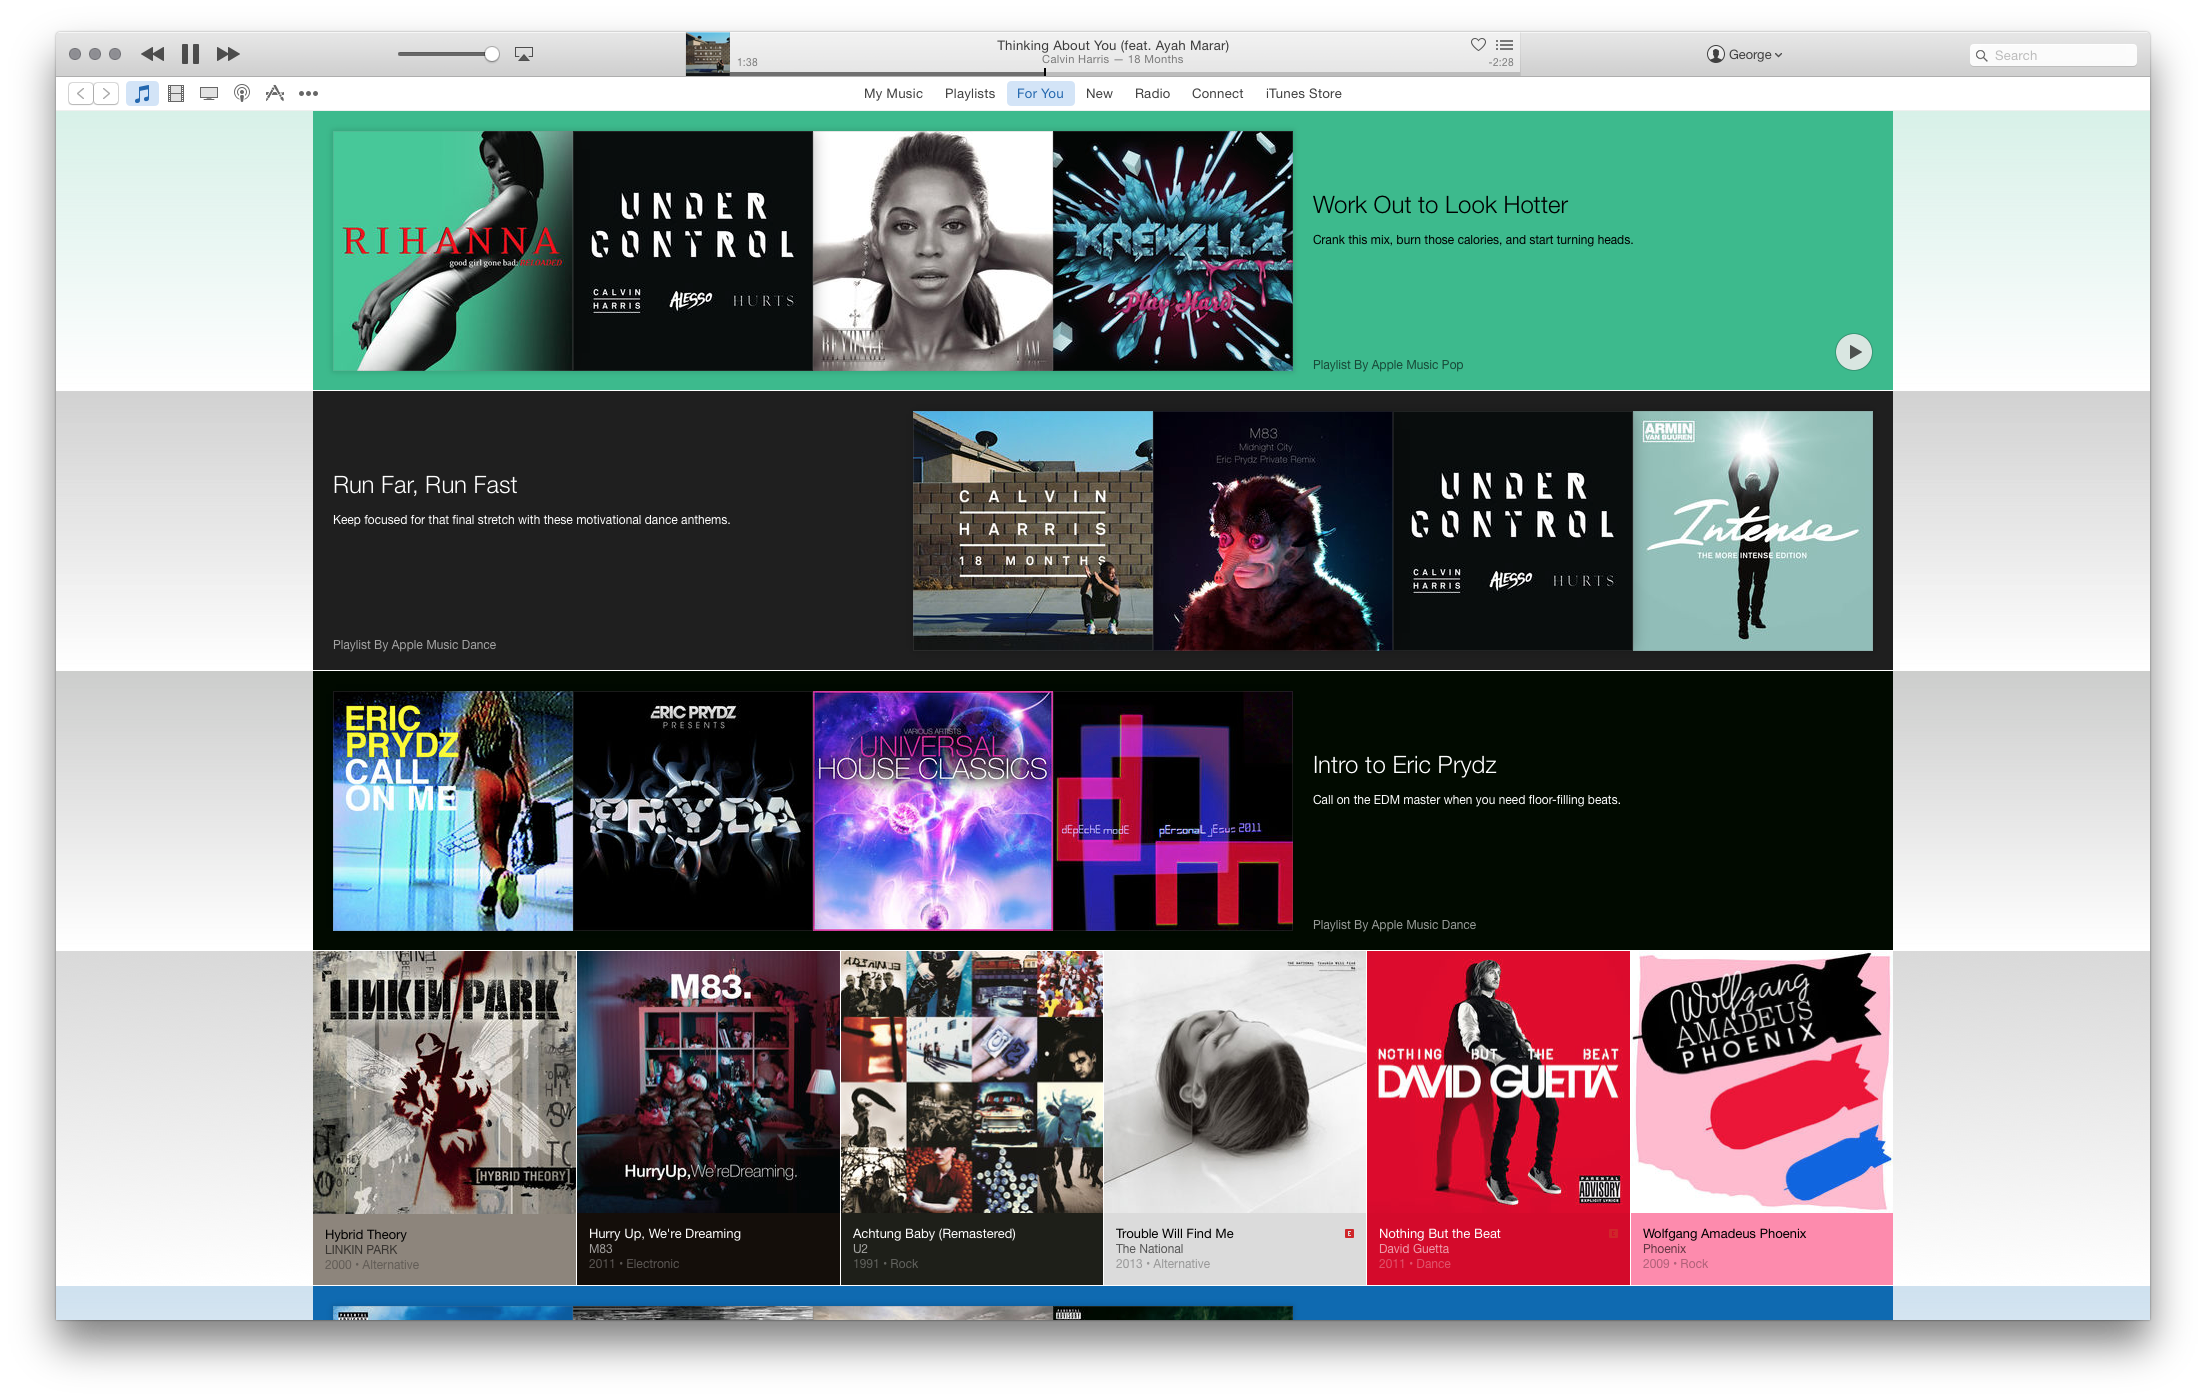2206x1400 pixels.
Task: Switch to the My Music tab
Action: (x=893, y=93)
